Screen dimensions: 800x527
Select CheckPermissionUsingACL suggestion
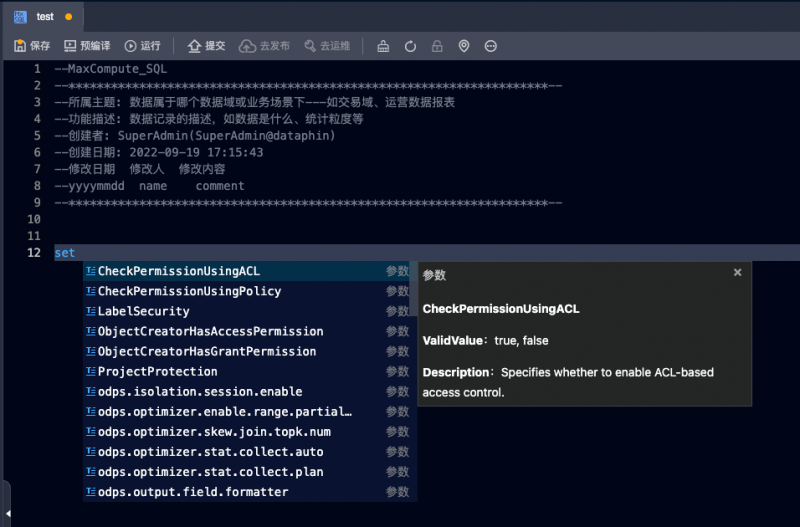tap(178, 271)
